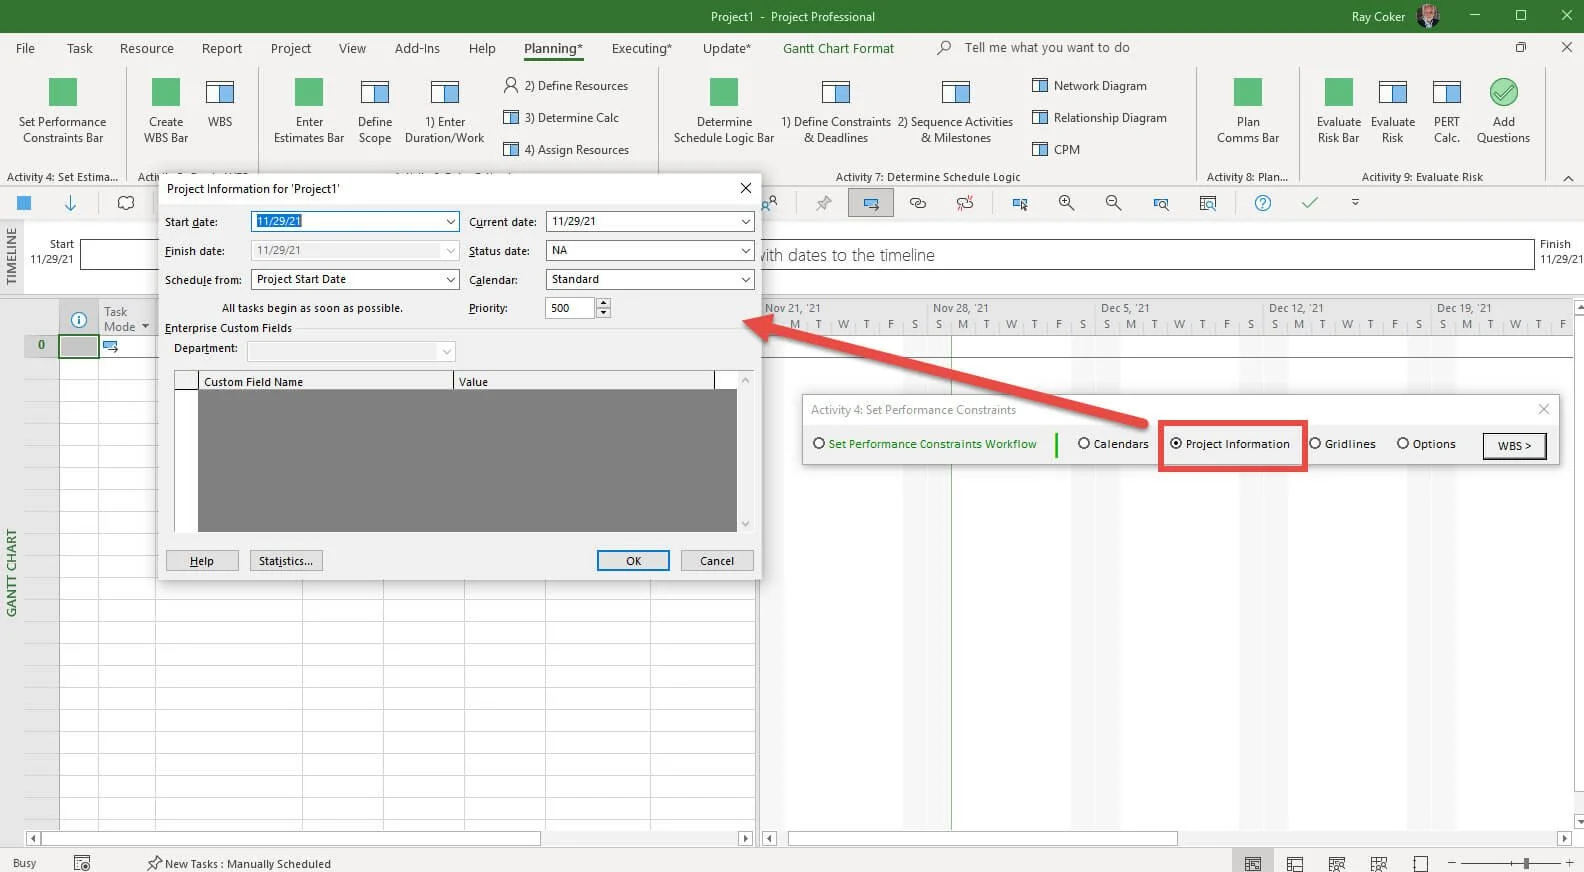
Task: Increase the Priority value with the up arrow
Action: [x=603, y=303]
